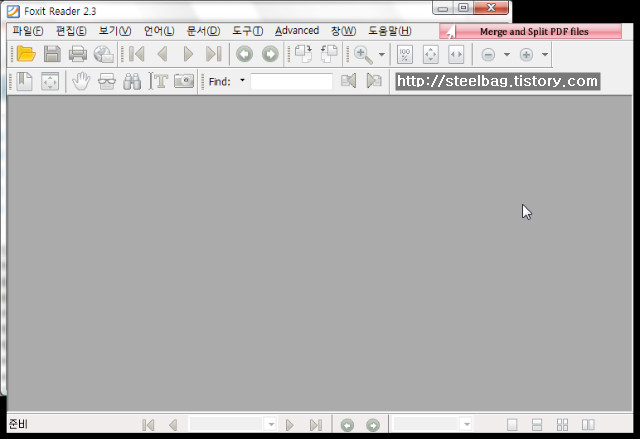Click the glasses reader-face icon
This screenshot has height=439, width=640.
(x=107, y=82)
